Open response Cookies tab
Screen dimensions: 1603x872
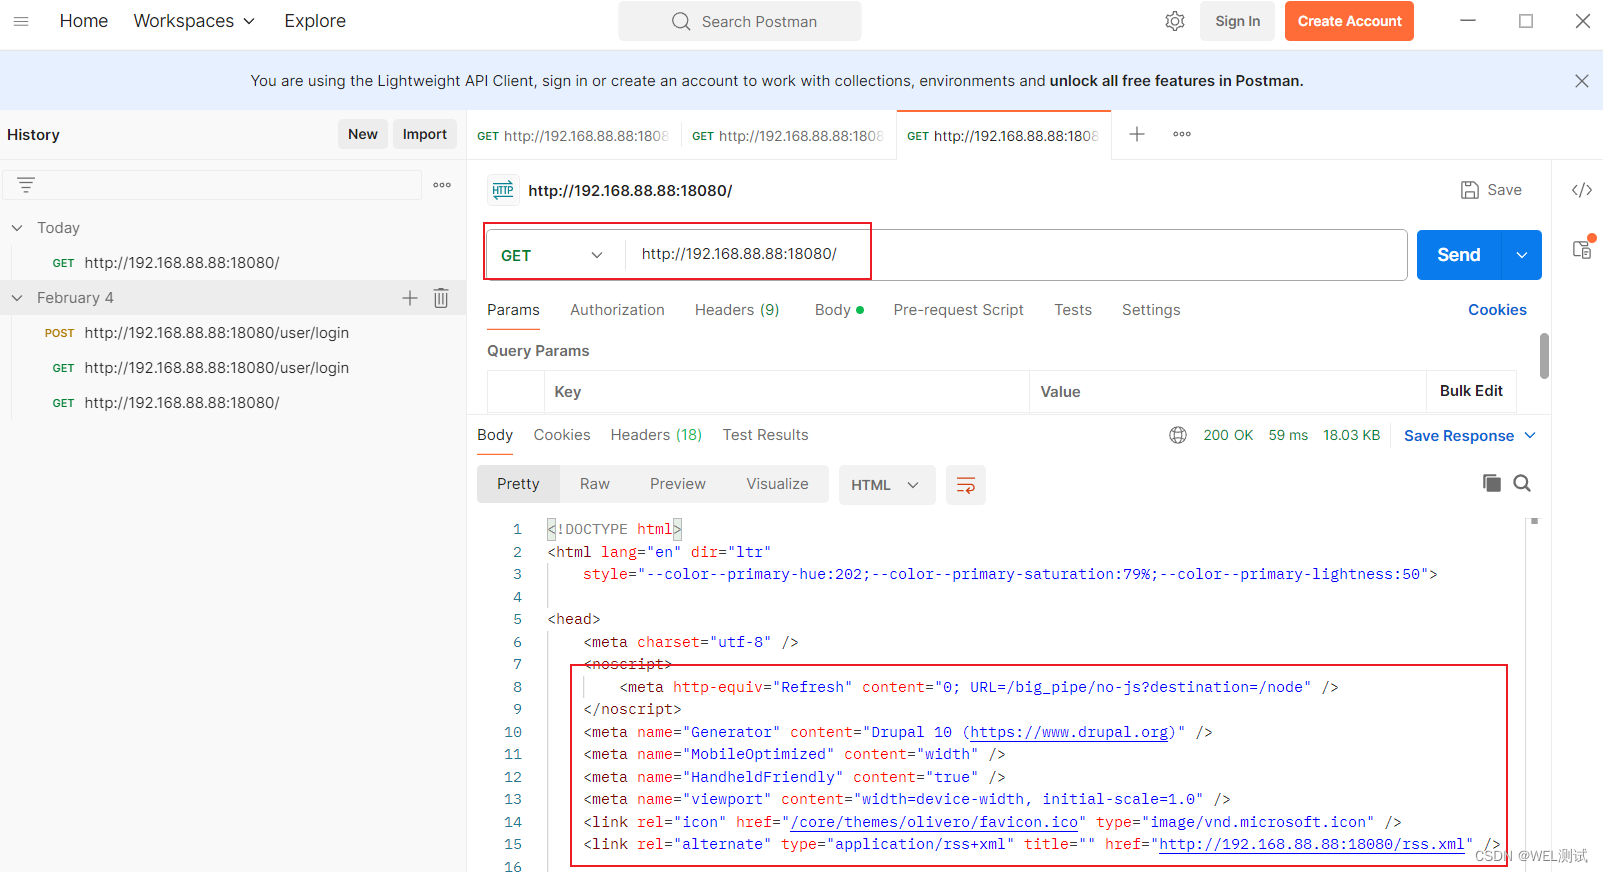(x=562, y=435)
